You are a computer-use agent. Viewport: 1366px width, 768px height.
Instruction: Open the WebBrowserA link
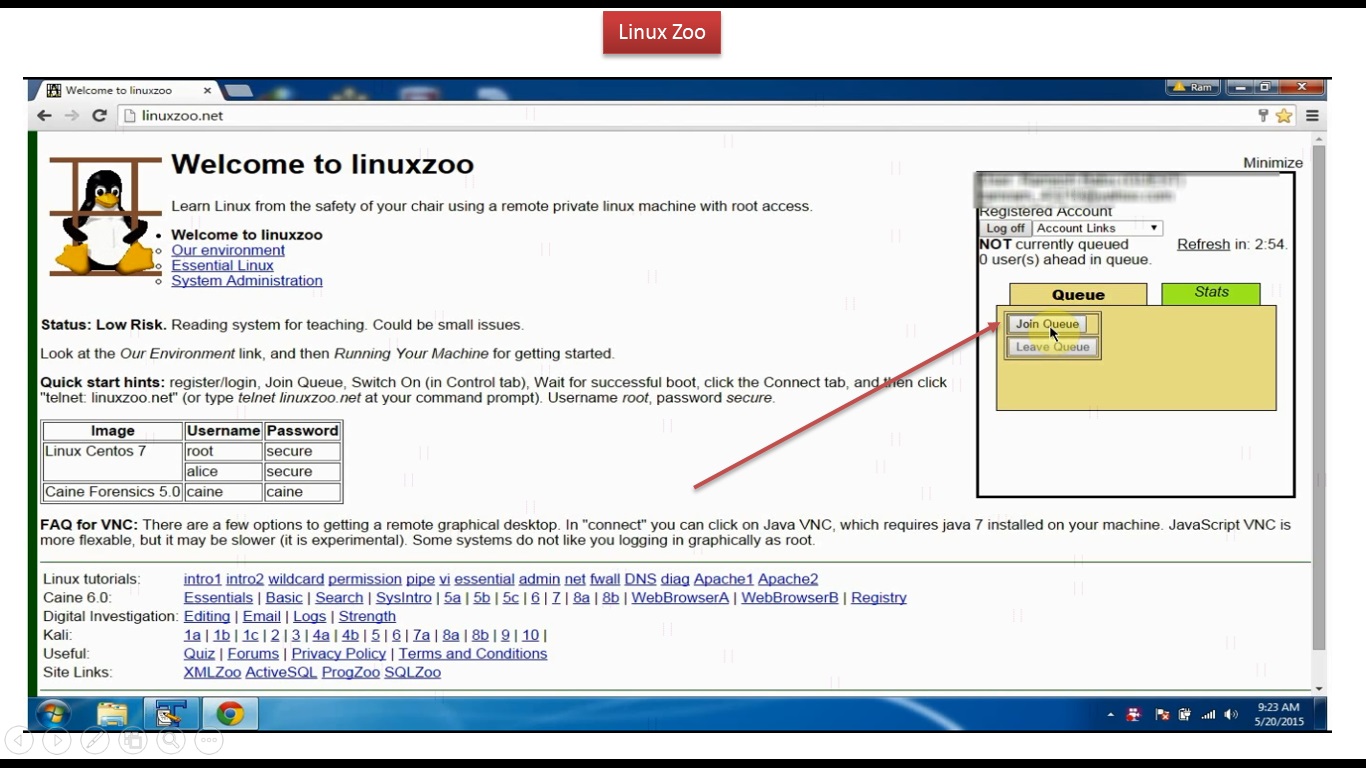click(x=680, y=598)
